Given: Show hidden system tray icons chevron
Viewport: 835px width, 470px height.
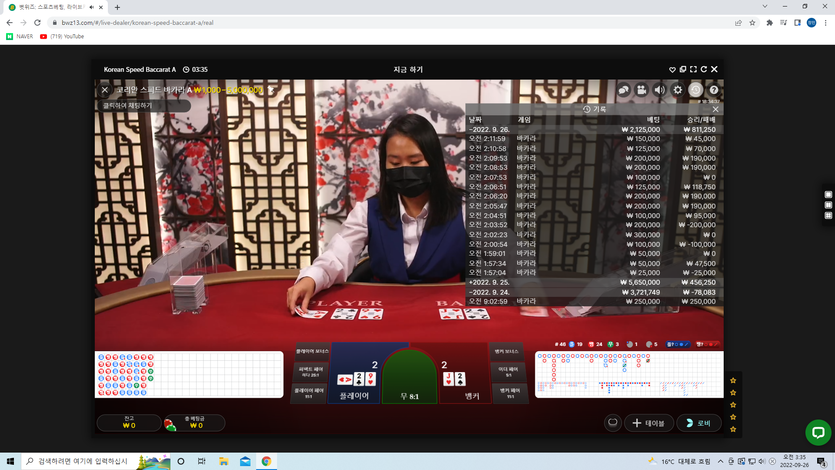Looking at the screenshot, I should tap(721, 461).
